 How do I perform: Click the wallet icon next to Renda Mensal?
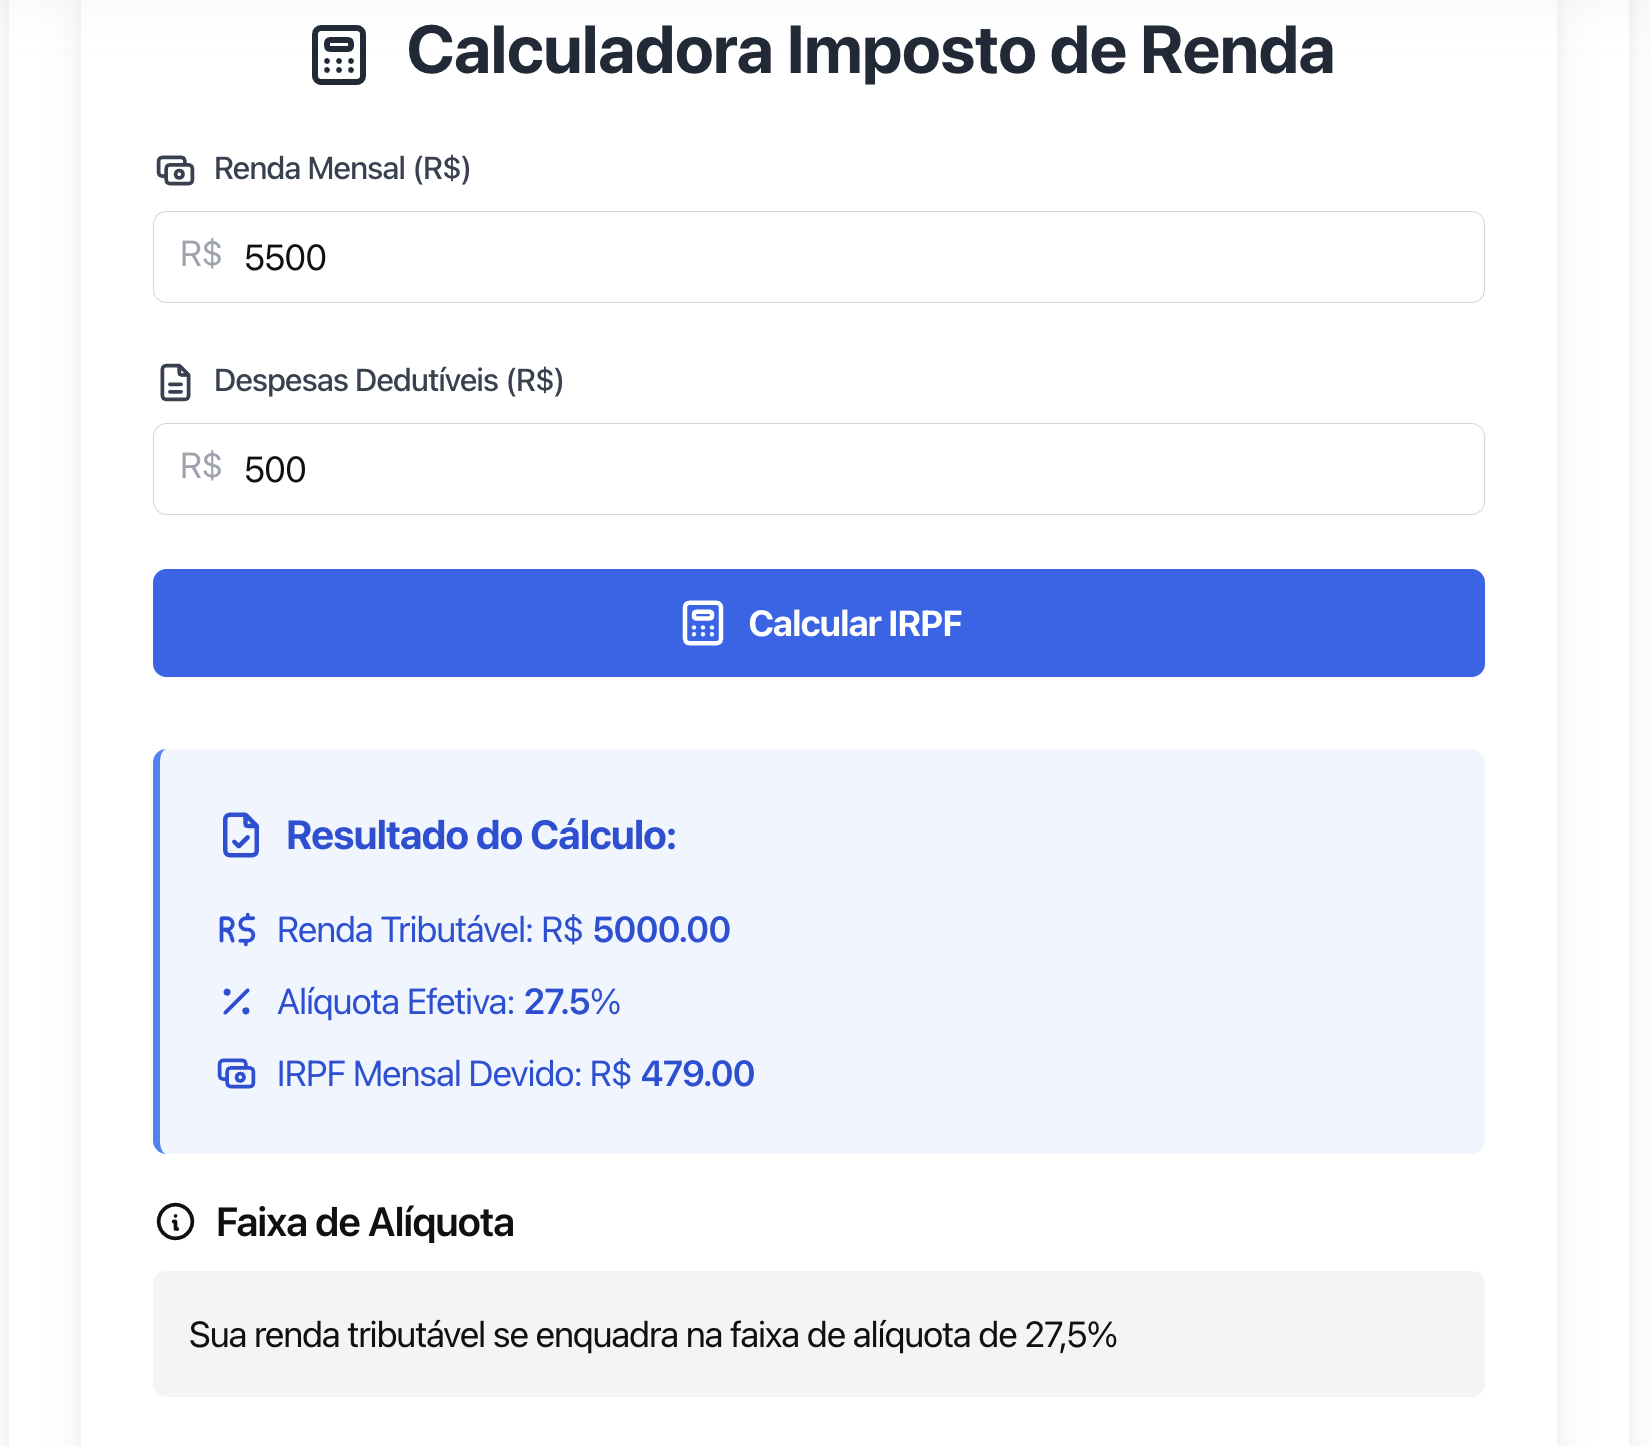point(176,170)
